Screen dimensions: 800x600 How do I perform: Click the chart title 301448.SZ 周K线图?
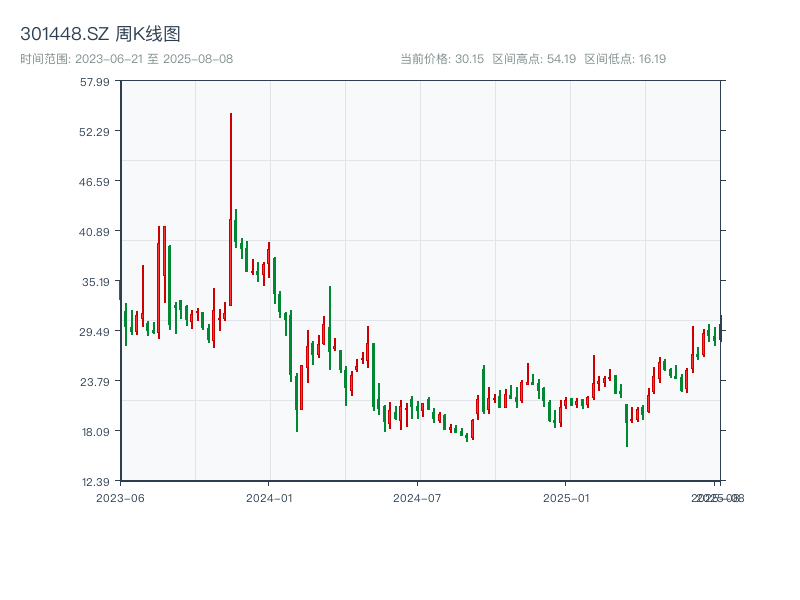(100, 34)
